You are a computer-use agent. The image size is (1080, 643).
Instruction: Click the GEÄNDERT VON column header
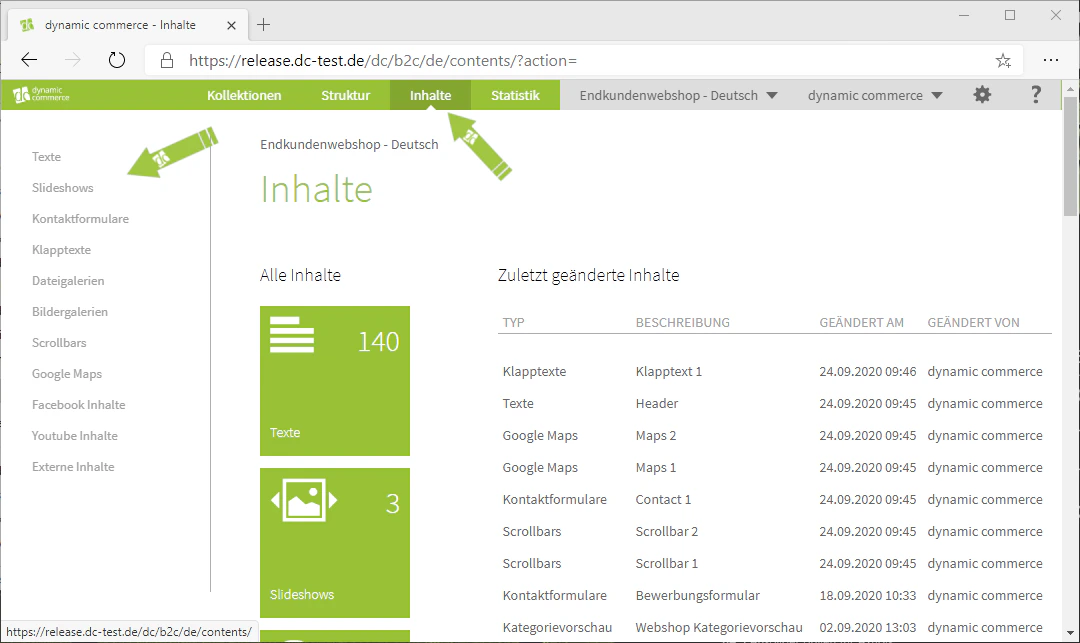point(973,322)
